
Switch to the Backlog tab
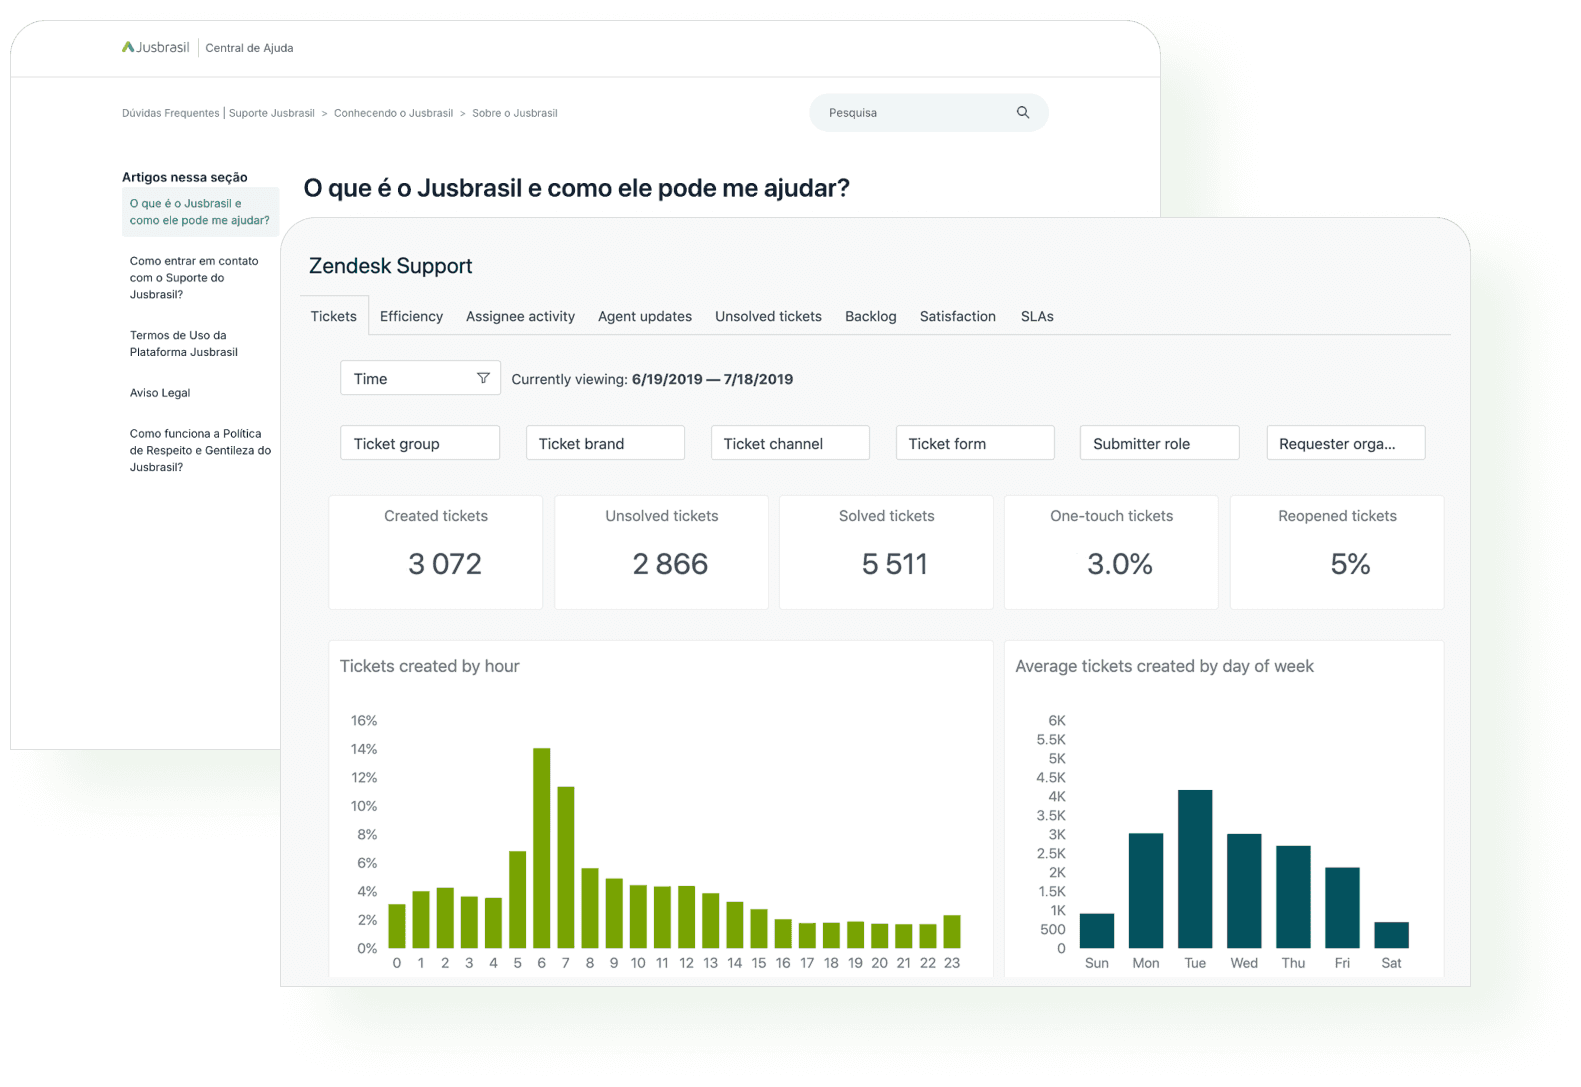pyautogui.click(x=871, y=316)
